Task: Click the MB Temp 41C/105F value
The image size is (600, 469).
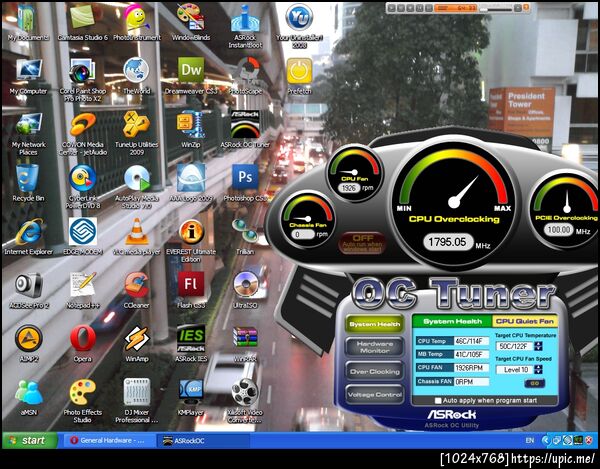Action: 471,354
